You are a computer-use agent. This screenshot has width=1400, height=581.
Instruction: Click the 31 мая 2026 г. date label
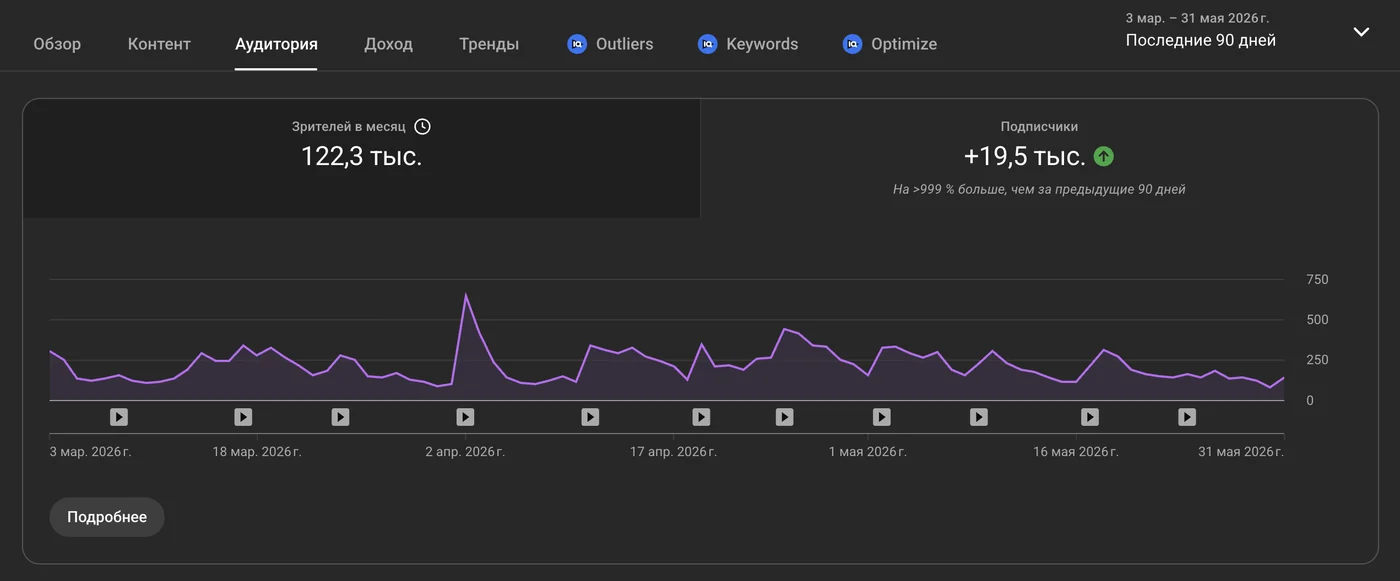(x=1241, y=452)
